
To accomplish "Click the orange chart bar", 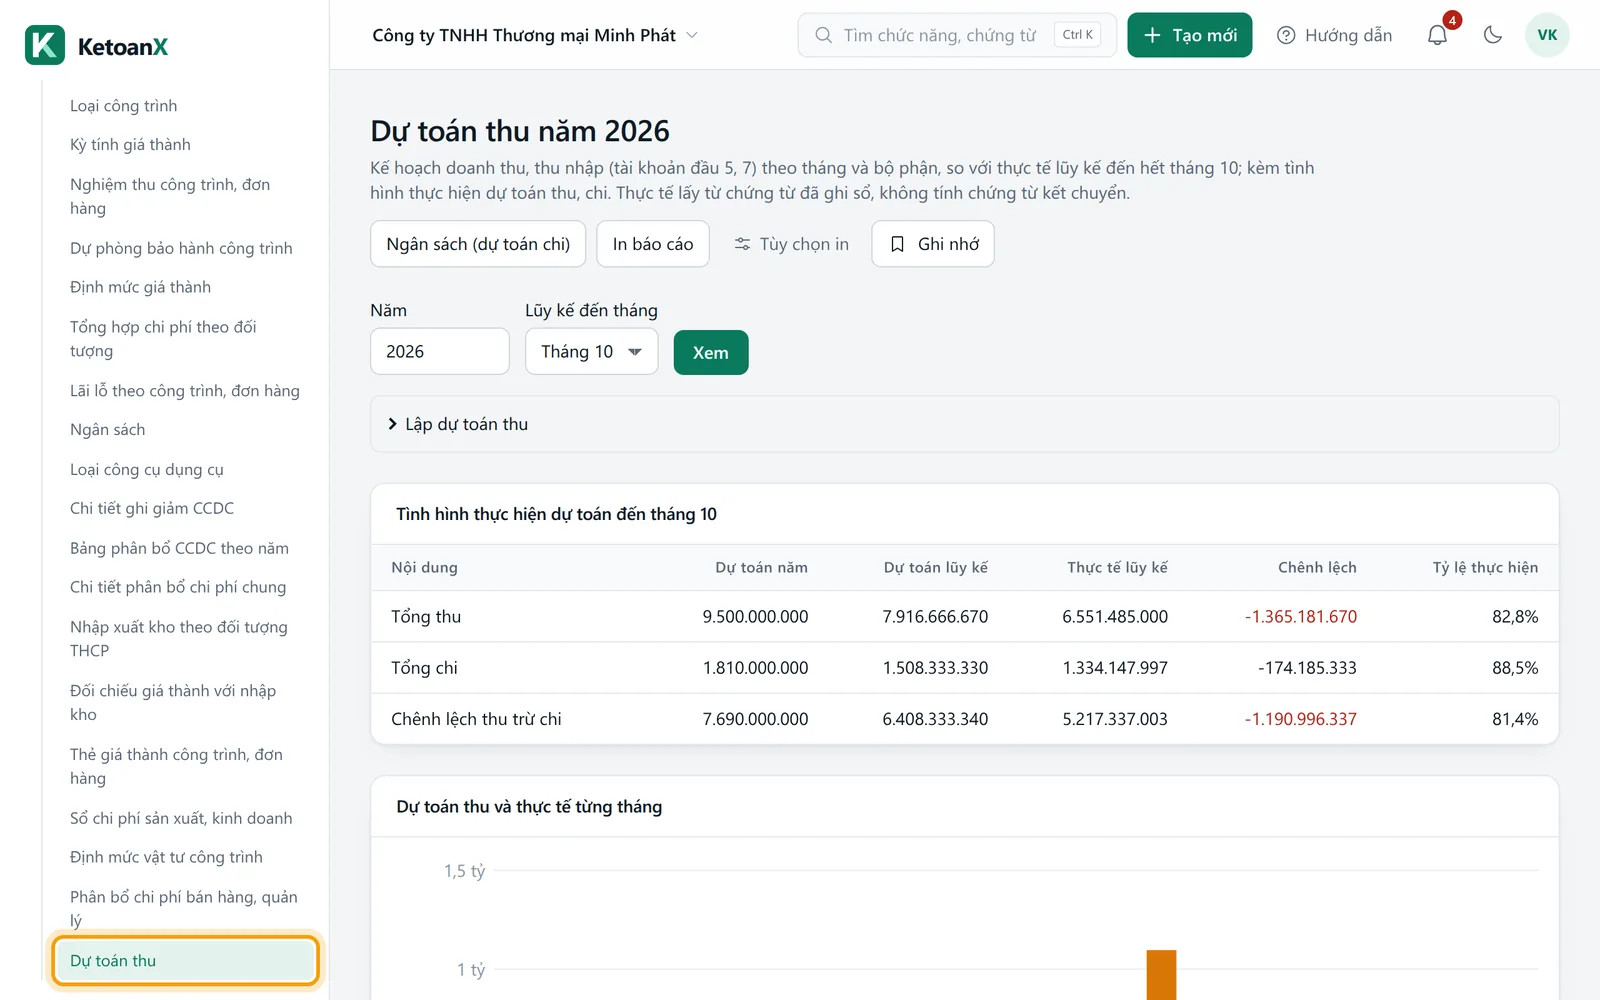I will (1161, 975).
